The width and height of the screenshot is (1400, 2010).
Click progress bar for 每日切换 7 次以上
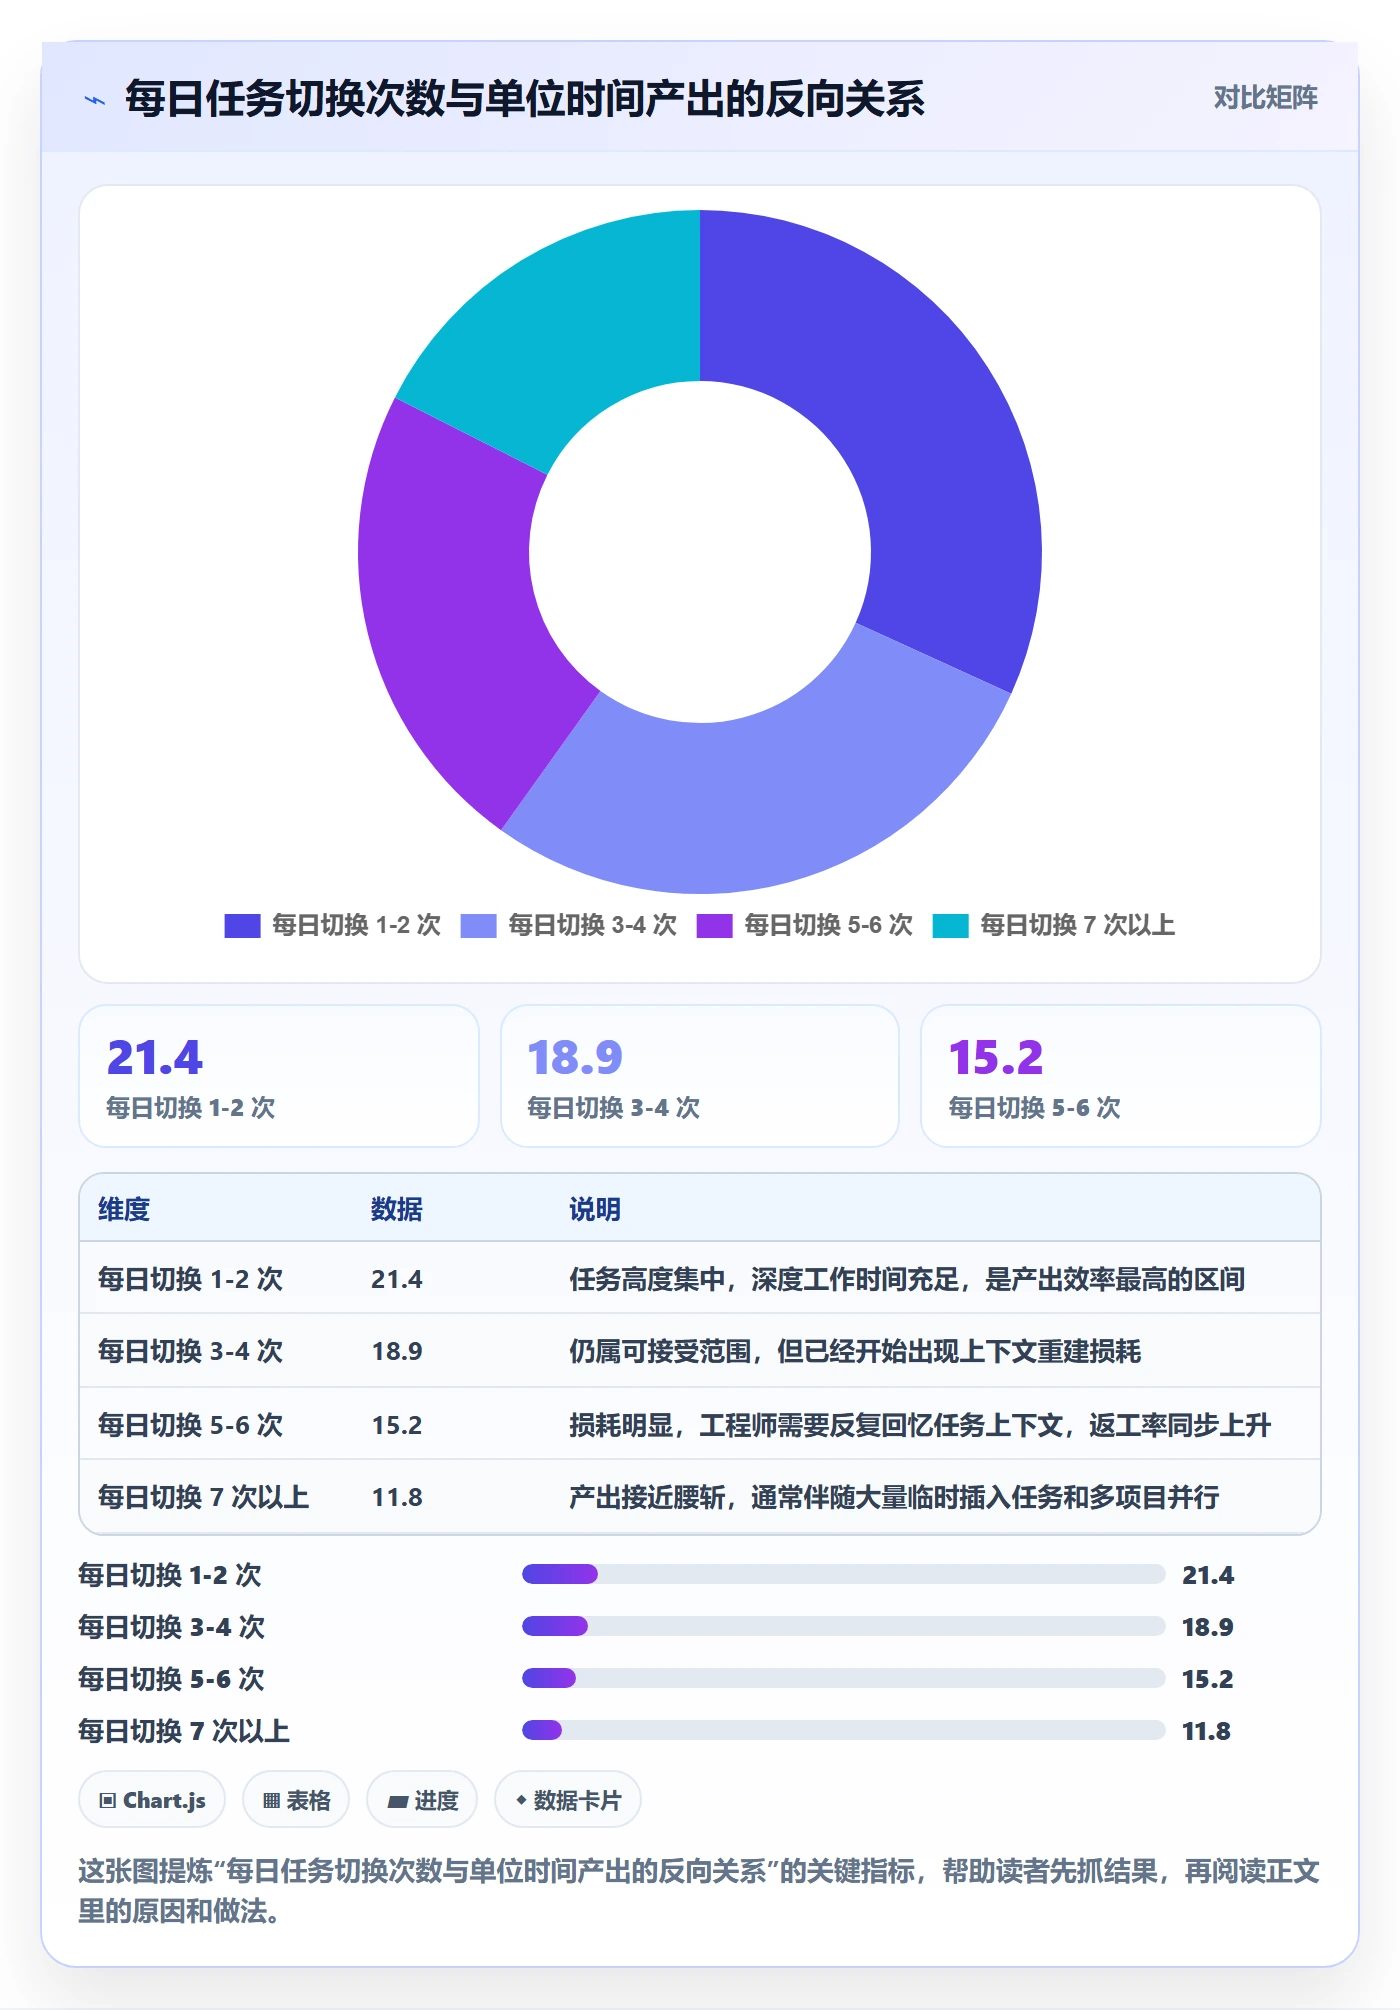pos(843,1730)
